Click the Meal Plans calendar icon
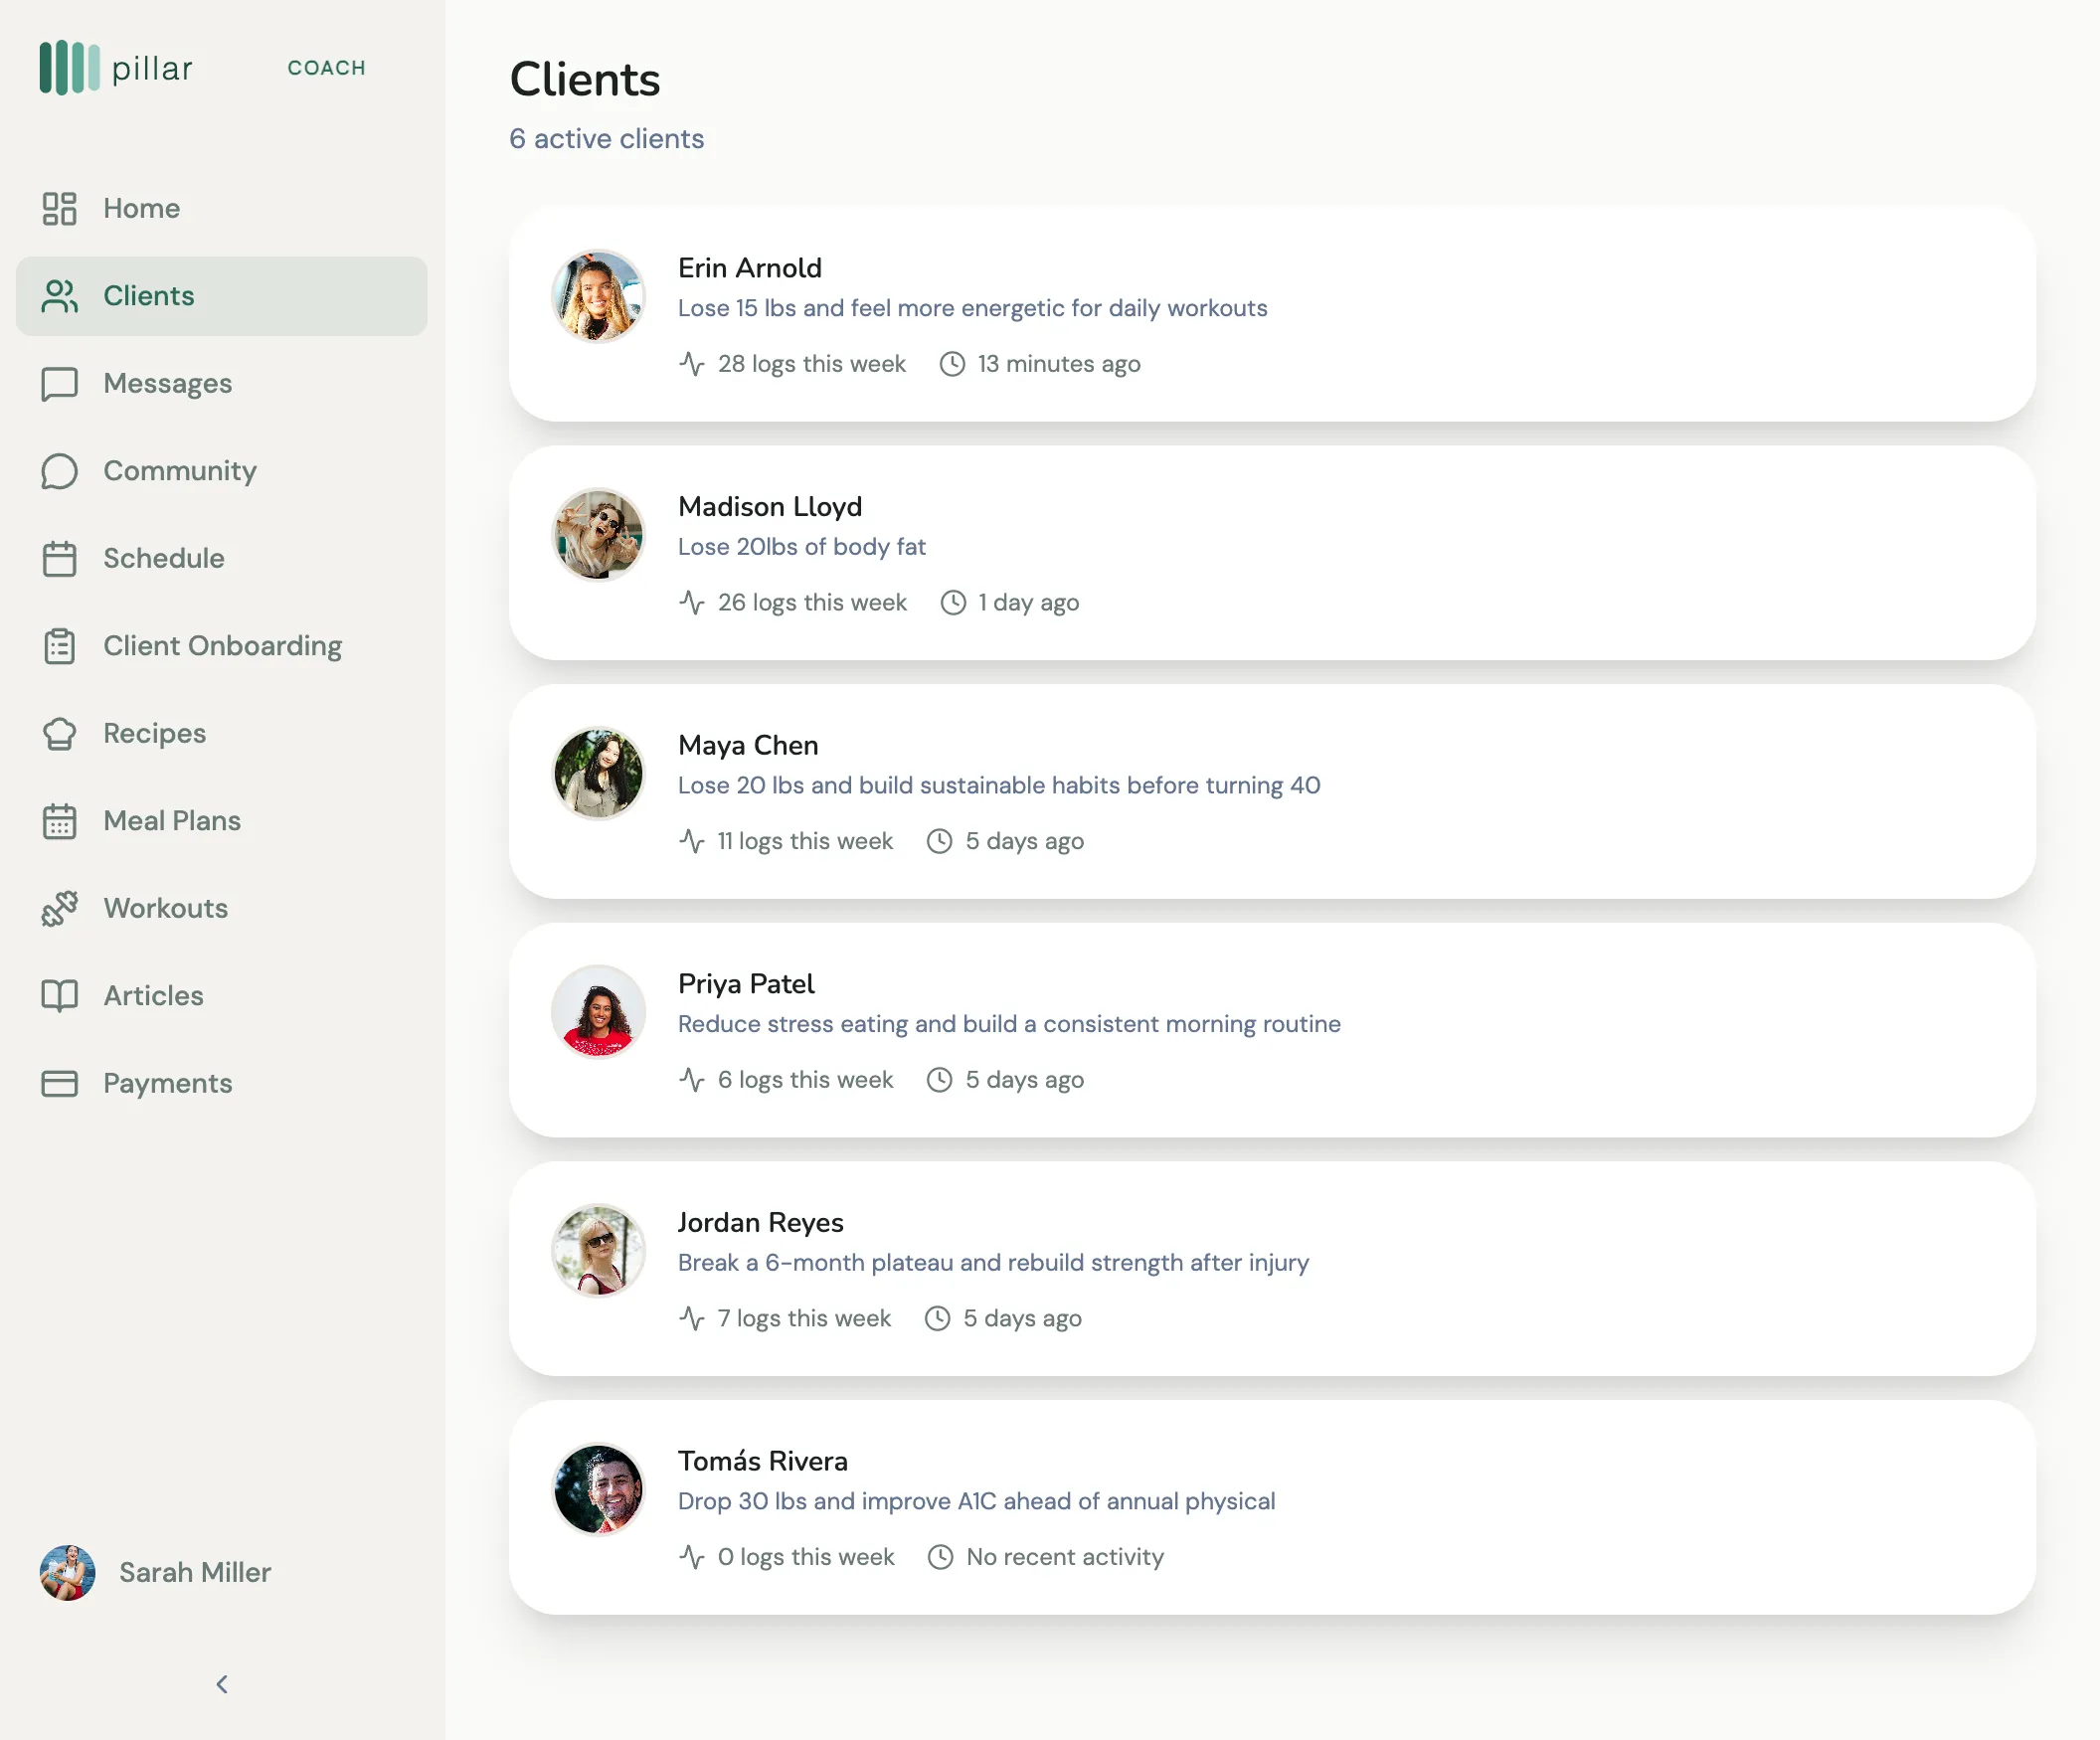Screen dimensions: 2100x1740 (x=59, y=821)
